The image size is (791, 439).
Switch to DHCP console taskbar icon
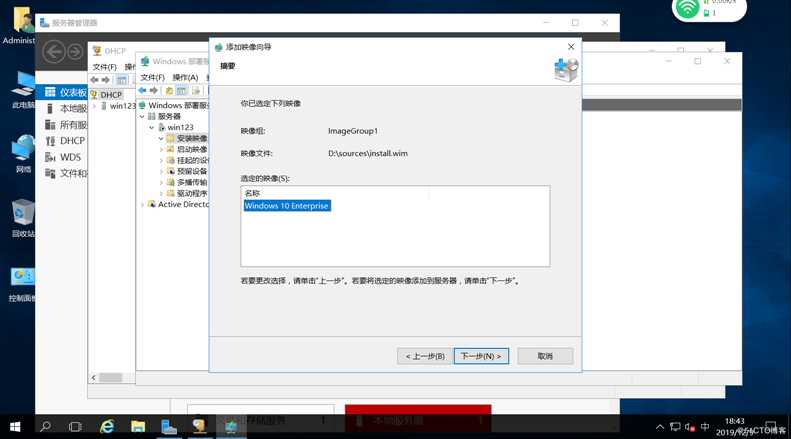200,427
